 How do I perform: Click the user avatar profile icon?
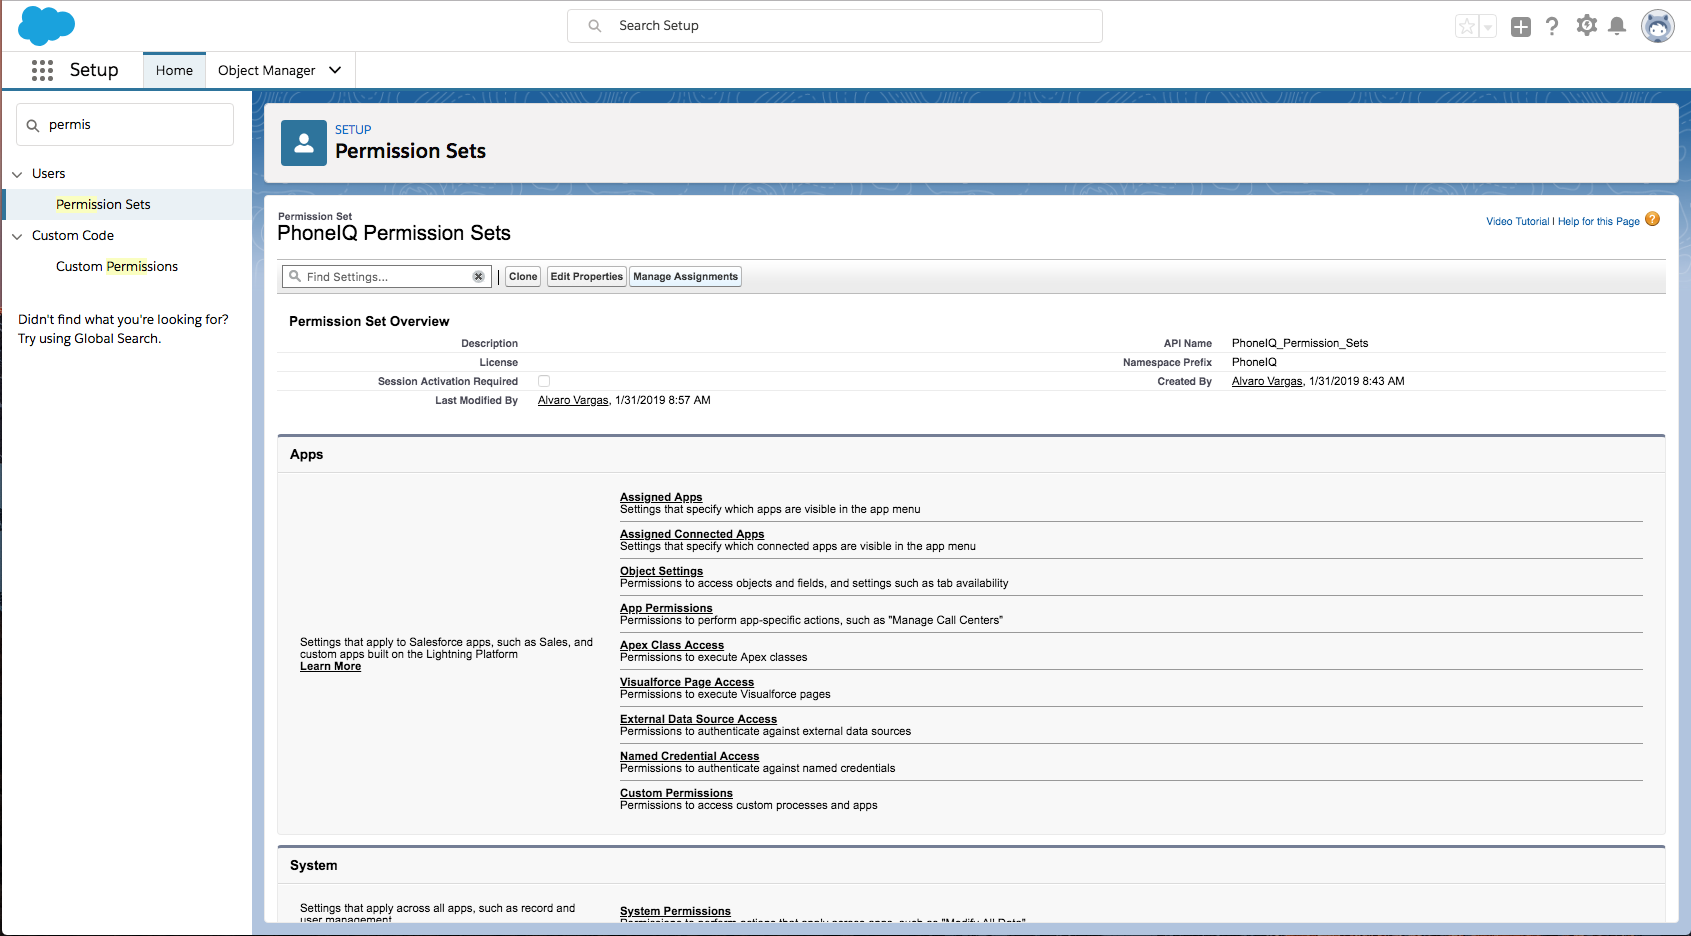click(1657, 27)
